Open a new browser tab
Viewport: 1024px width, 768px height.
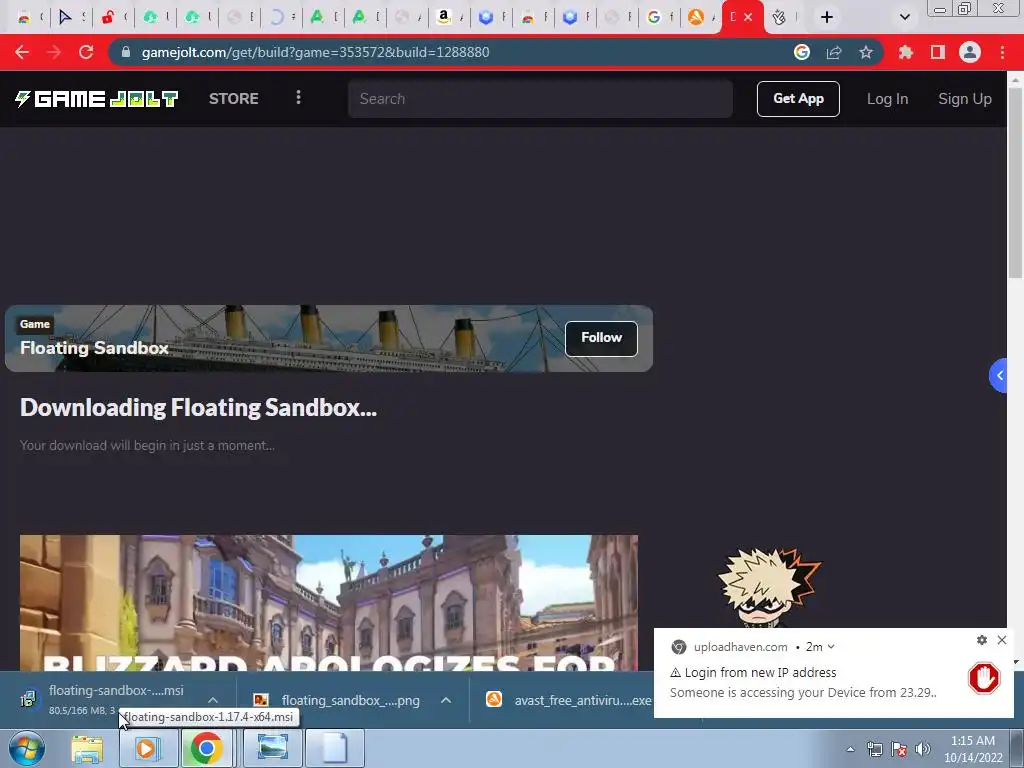[x=827, y=17]
